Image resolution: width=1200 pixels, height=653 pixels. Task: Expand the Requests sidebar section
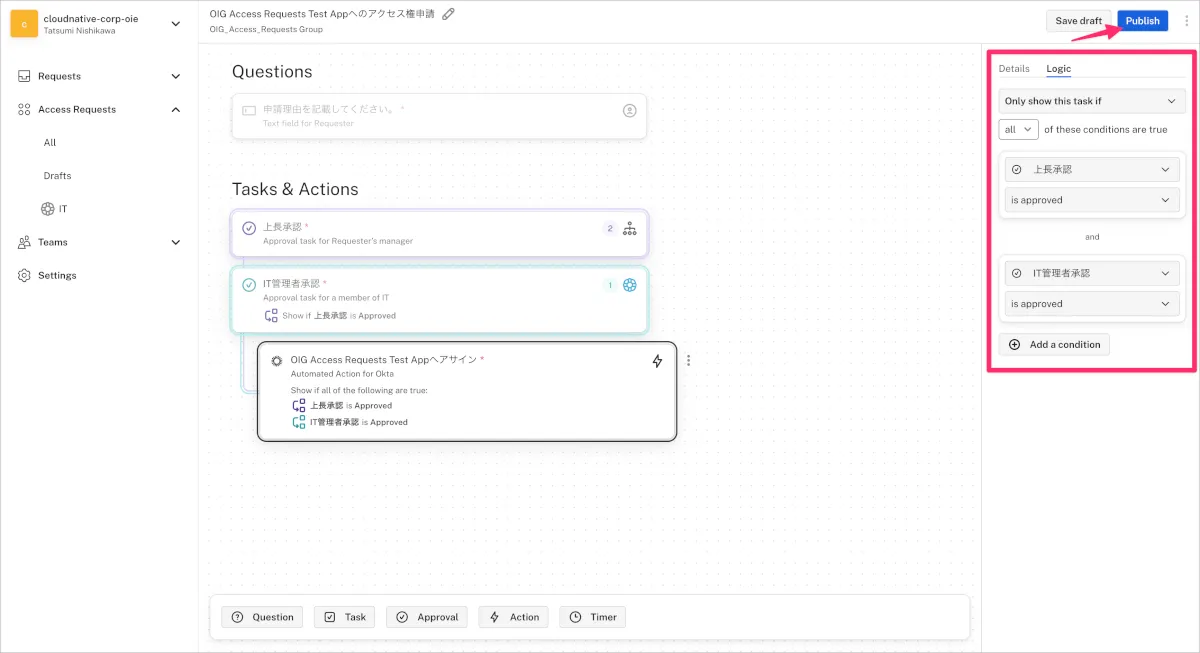coord(176,76)
